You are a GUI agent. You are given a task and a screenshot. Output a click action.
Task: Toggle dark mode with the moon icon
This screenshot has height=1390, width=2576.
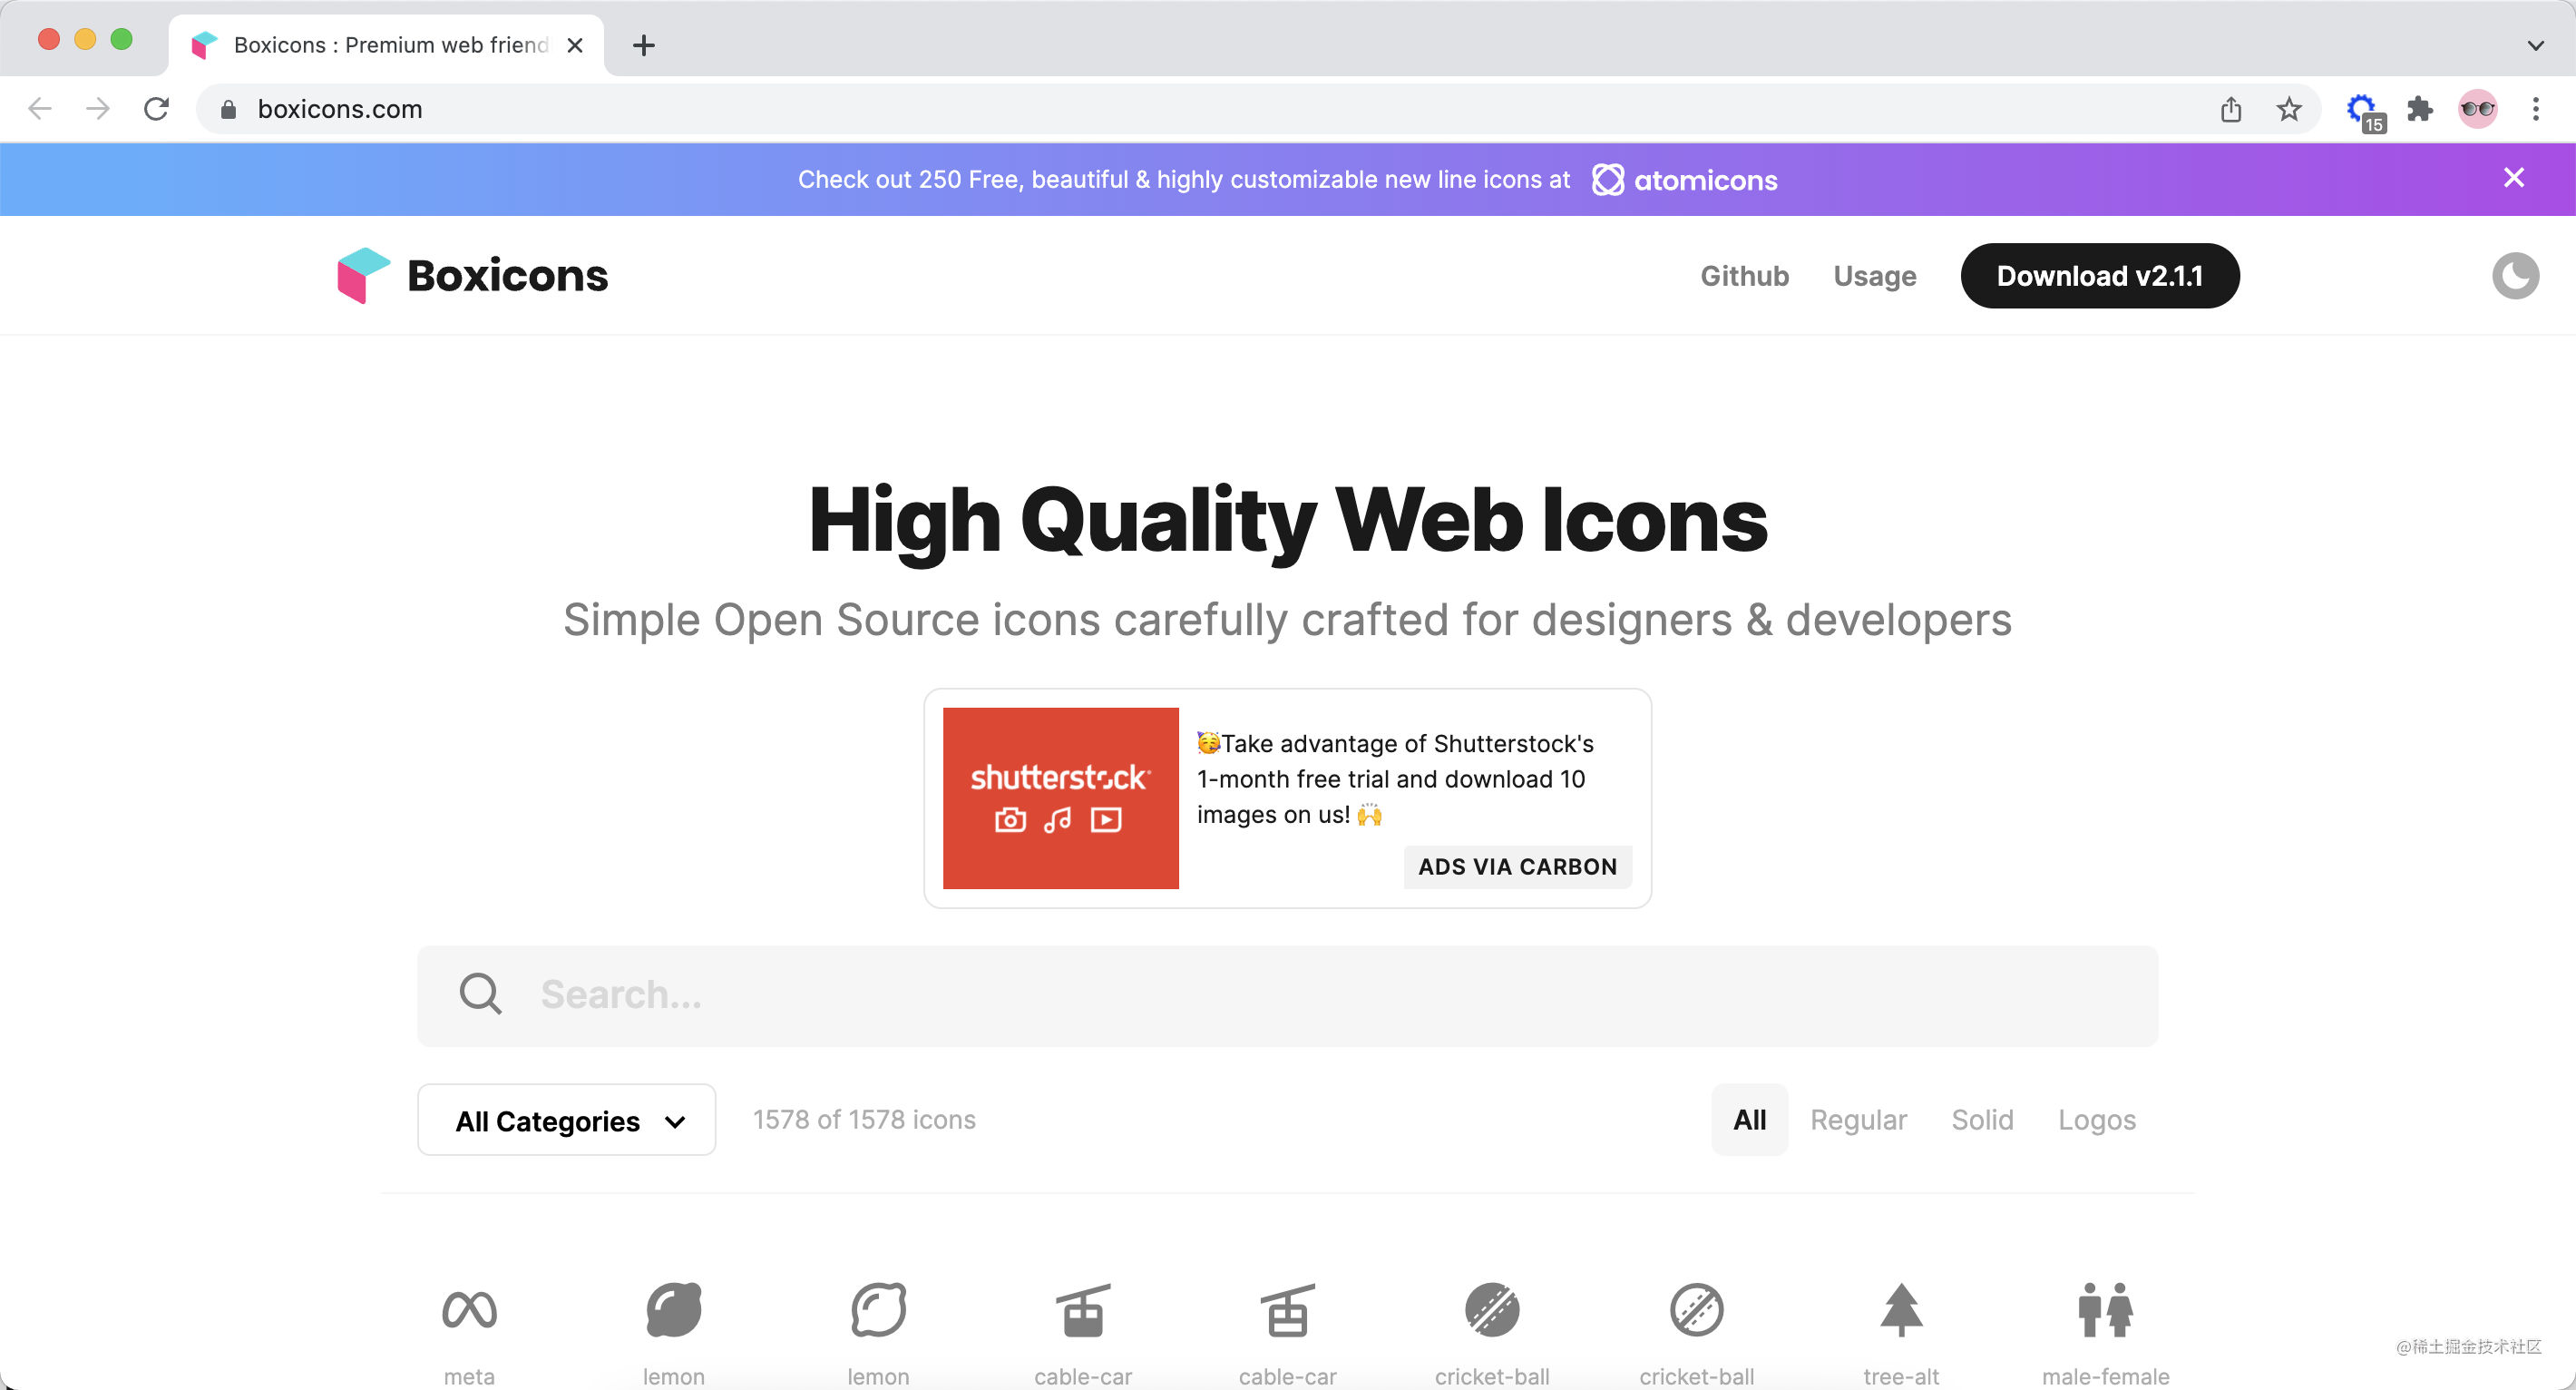click(2516, 276)
